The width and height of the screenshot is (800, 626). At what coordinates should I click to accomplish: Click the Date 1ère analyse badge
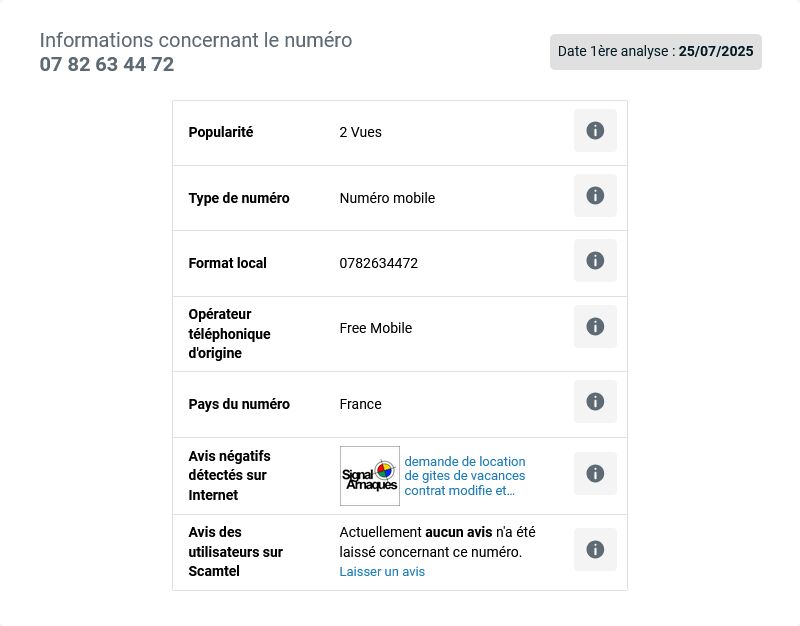point(656,52)
